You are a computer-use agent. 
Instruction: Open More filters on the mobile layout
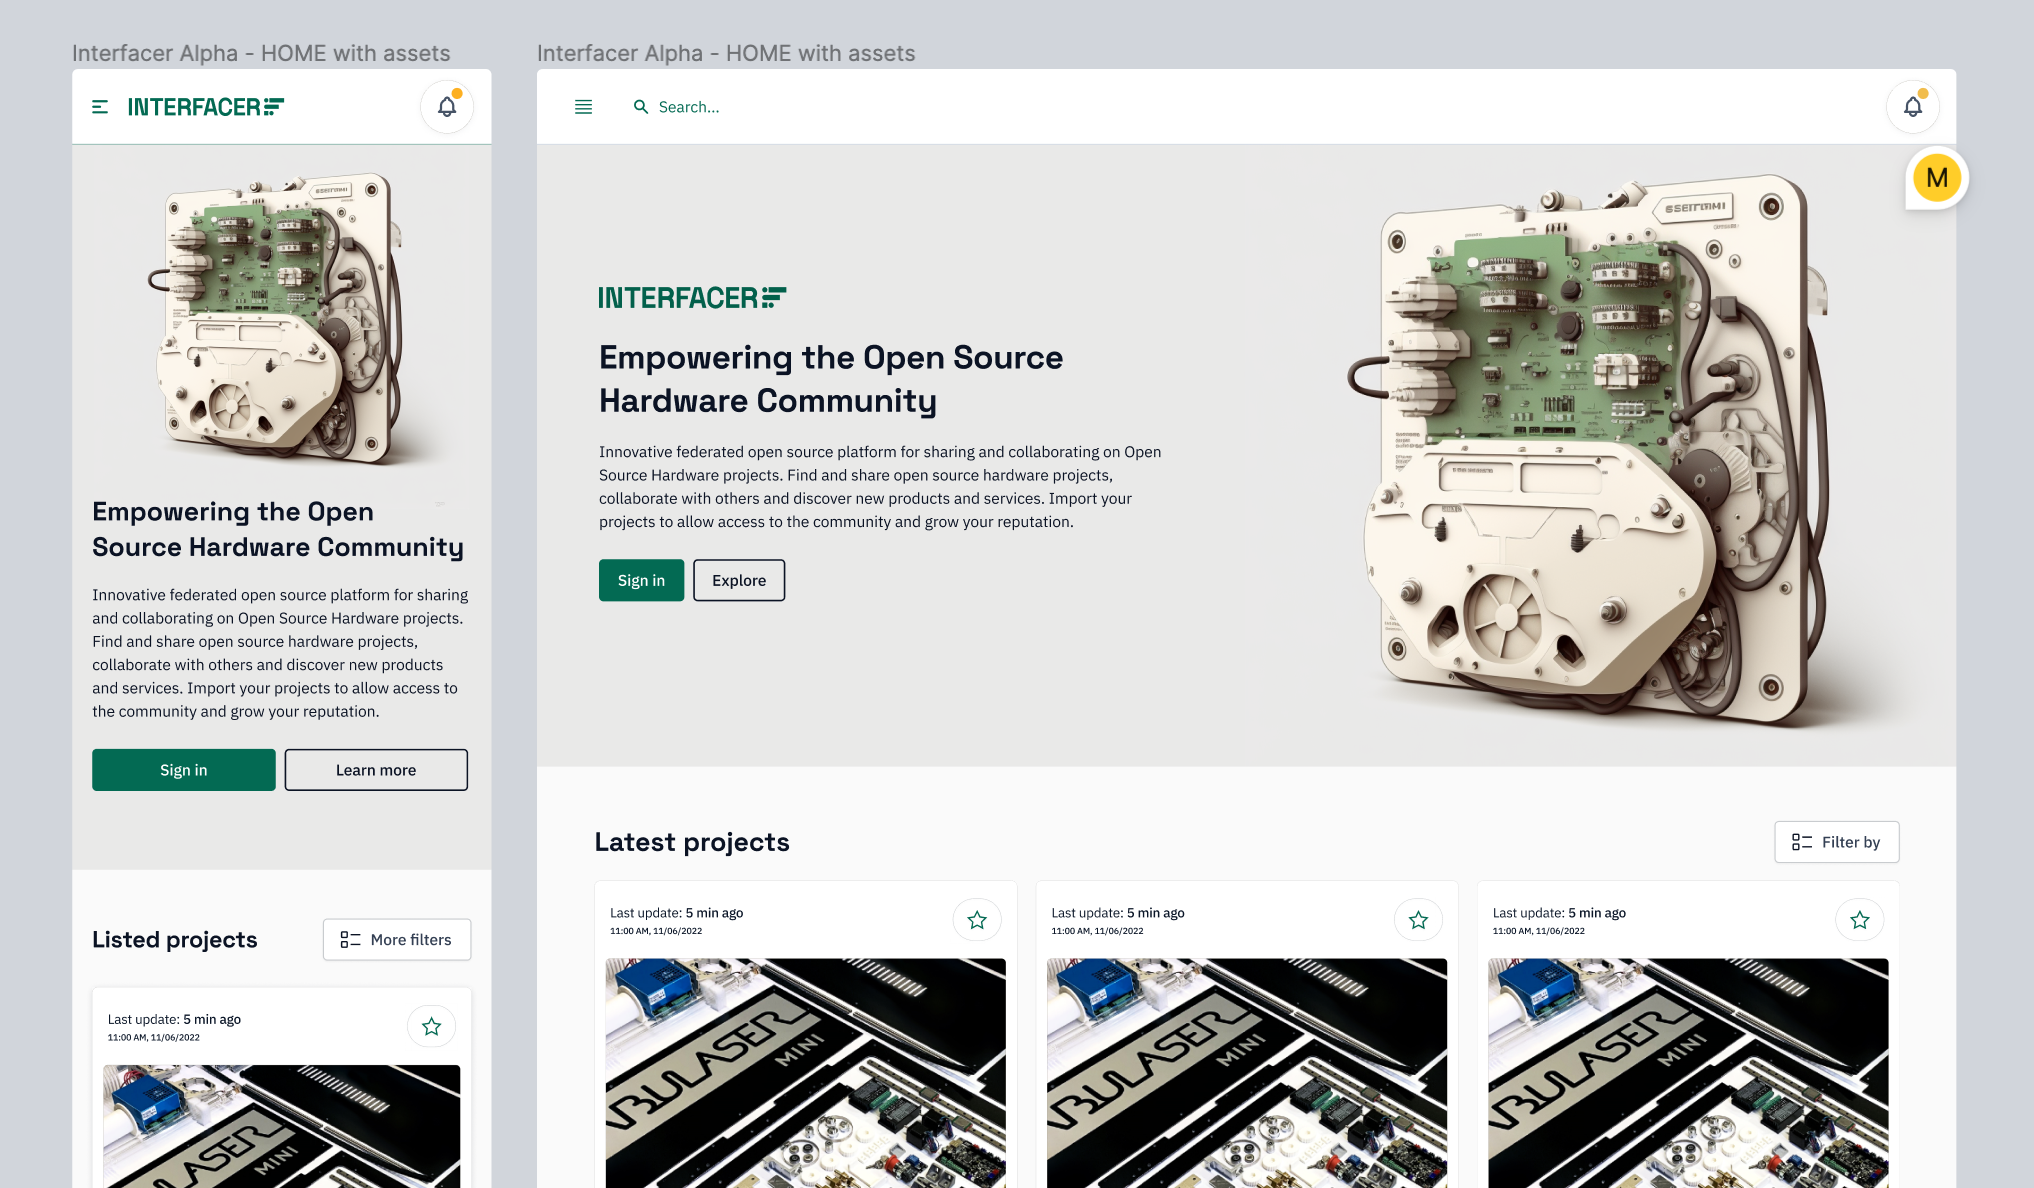tap(396, 939)
